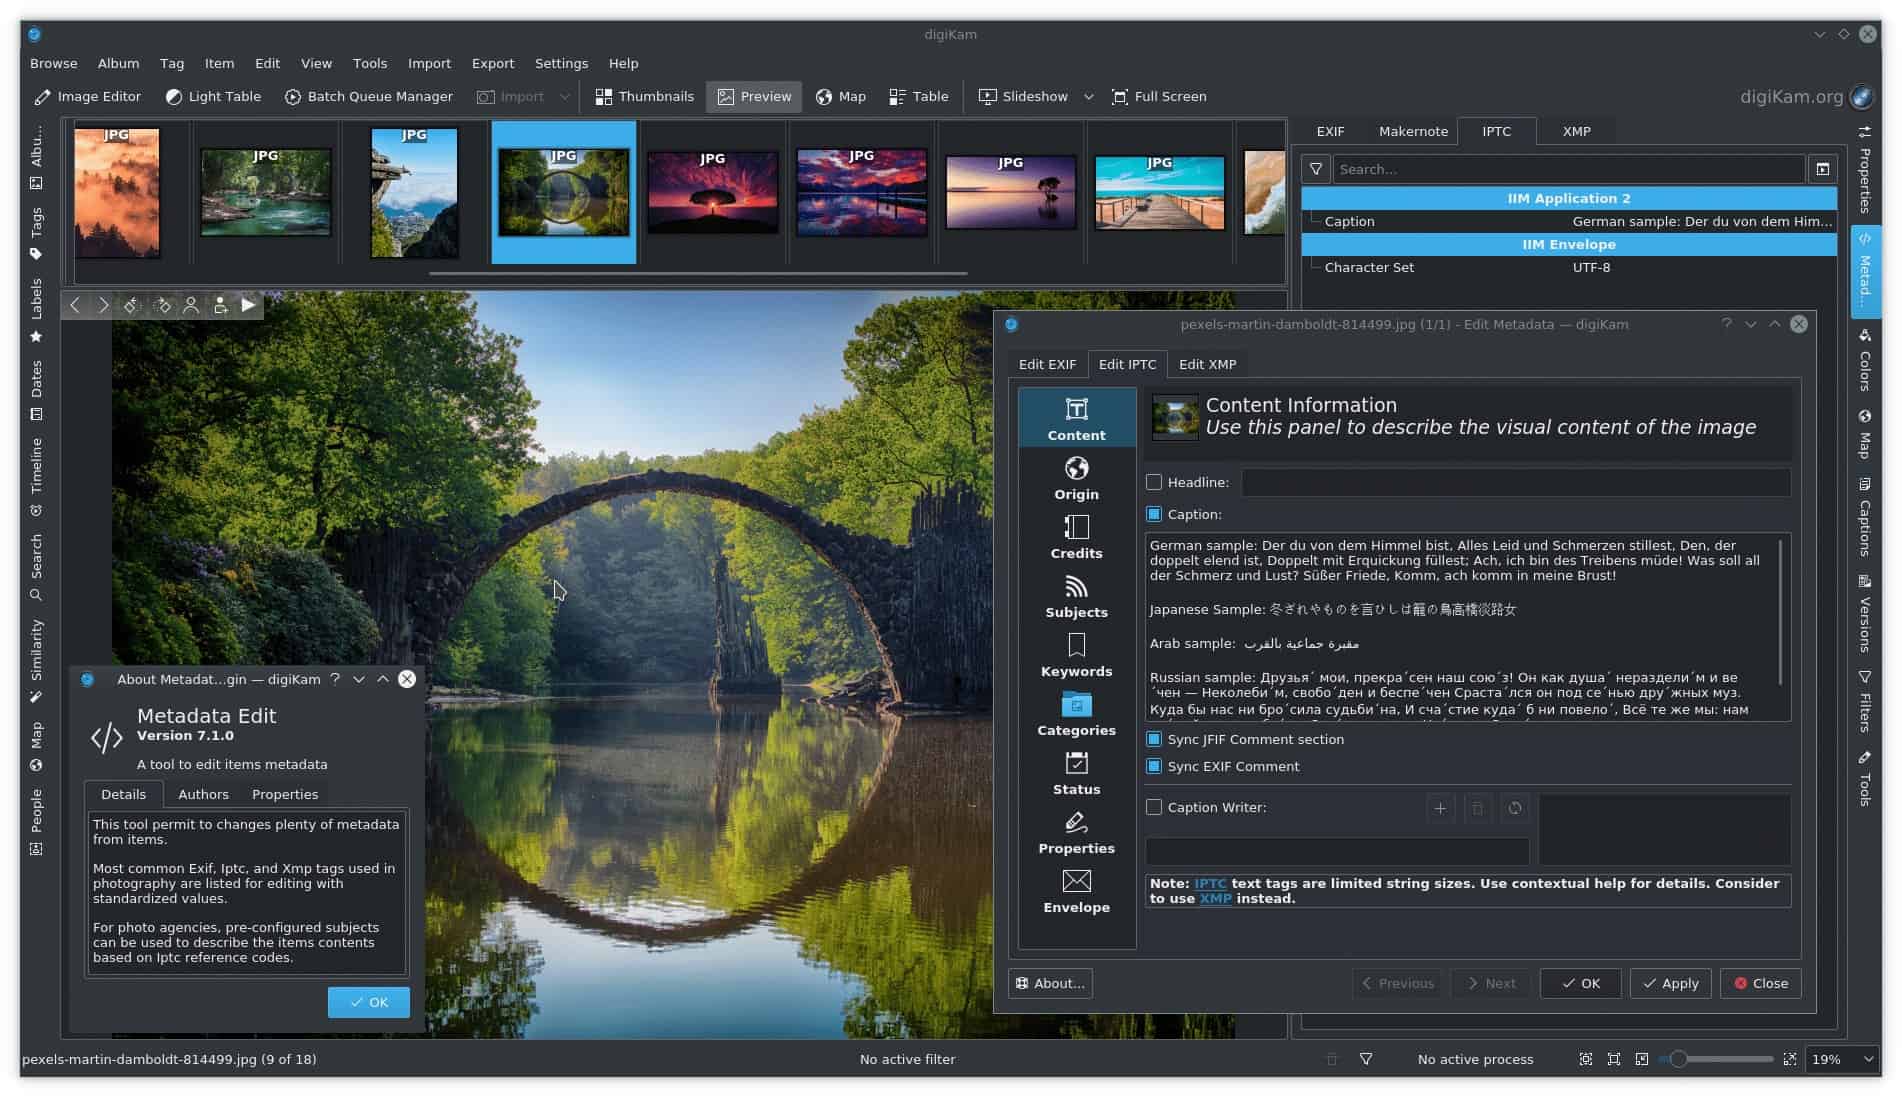This screenshot has height=1097, width=1902.
Task: Click the status bar filter funnel icon
Action: click(x=1366, y=1059)
